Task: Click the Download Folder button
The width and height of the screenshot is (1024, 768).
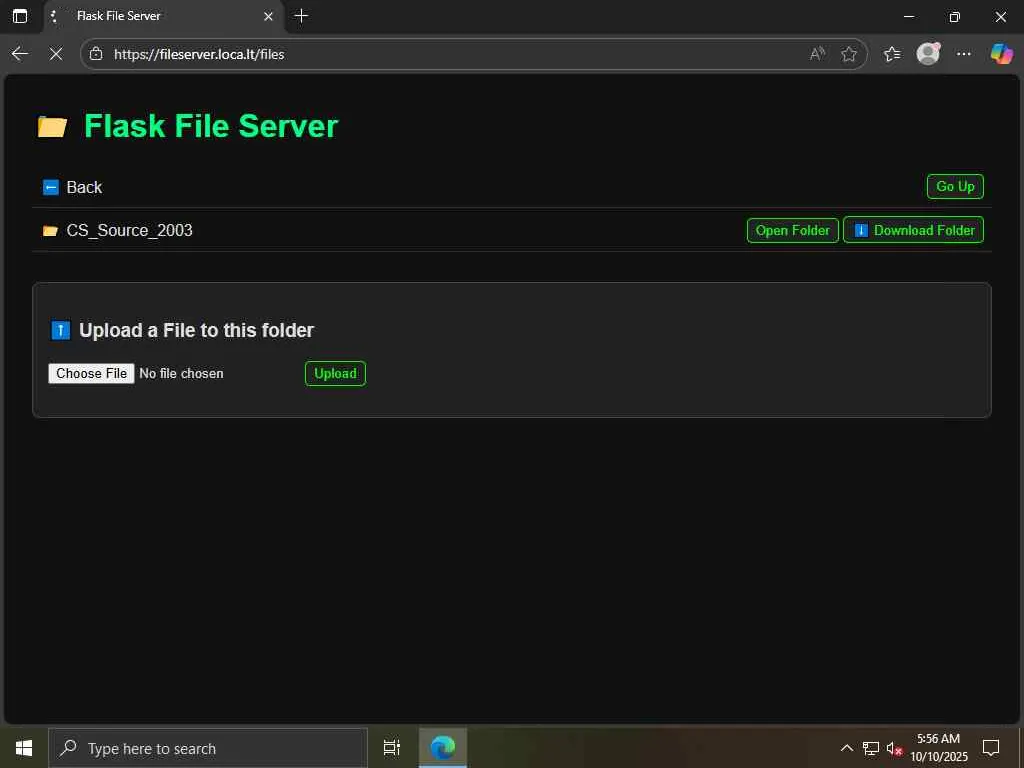Action: (913, 230)
